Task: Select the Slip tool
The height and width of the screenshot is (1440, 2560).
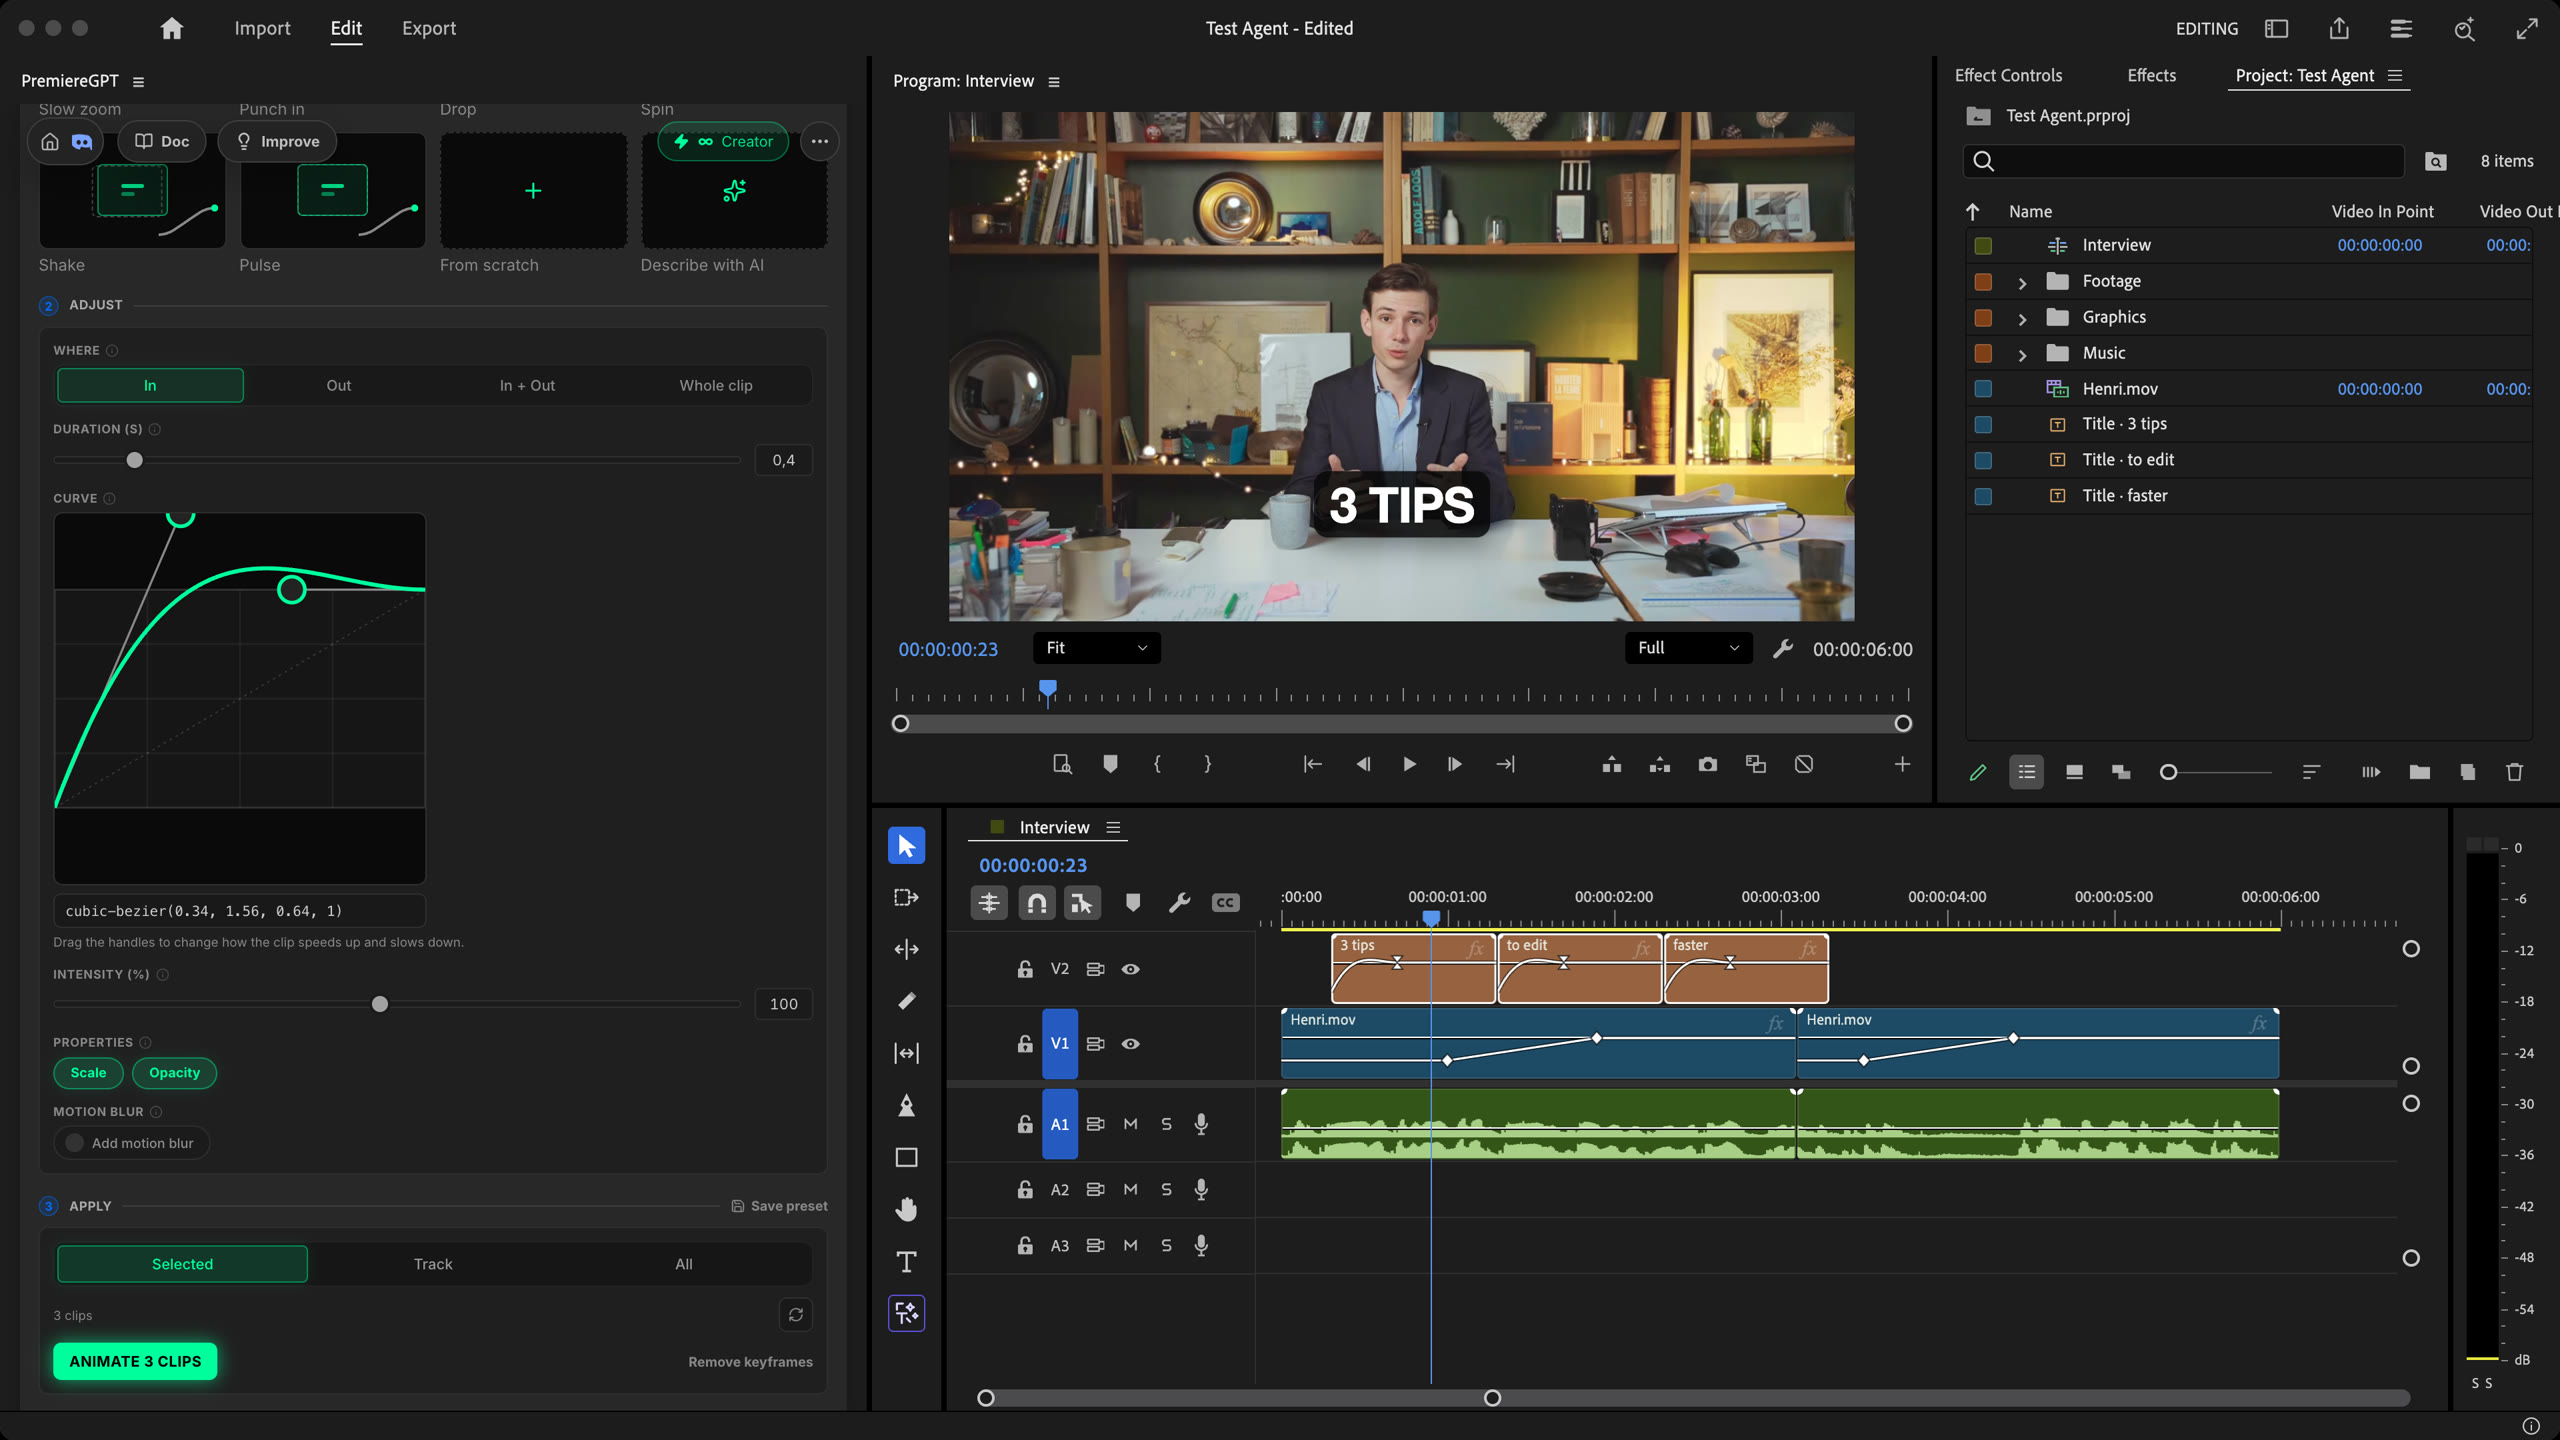Action: pos(906,1053)
